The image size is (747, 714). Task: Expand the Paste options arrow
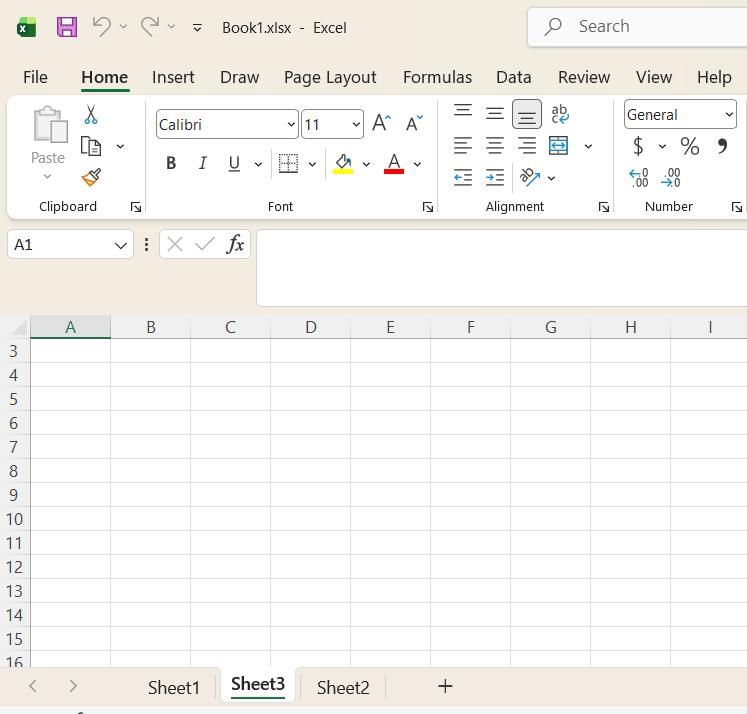(x=47, y=177)
